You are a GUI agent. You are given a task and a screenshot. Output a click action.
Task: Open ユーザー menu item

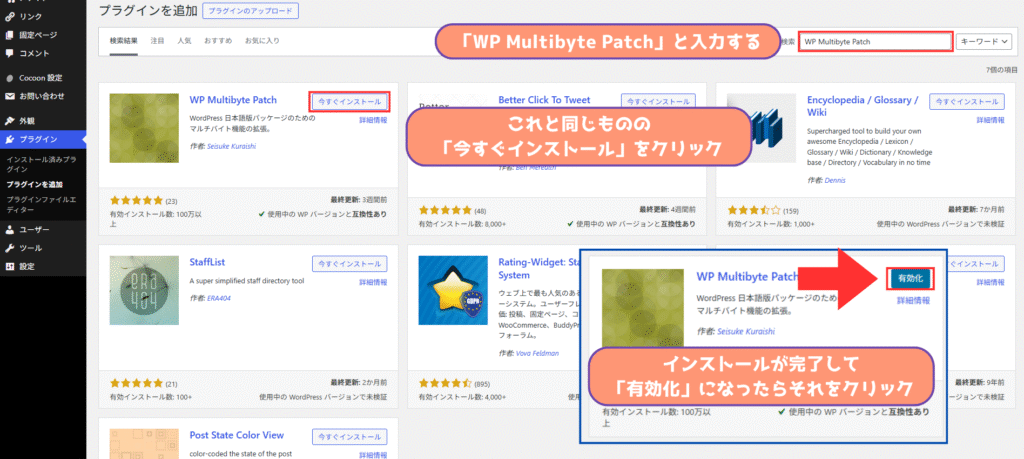[34, 230]
